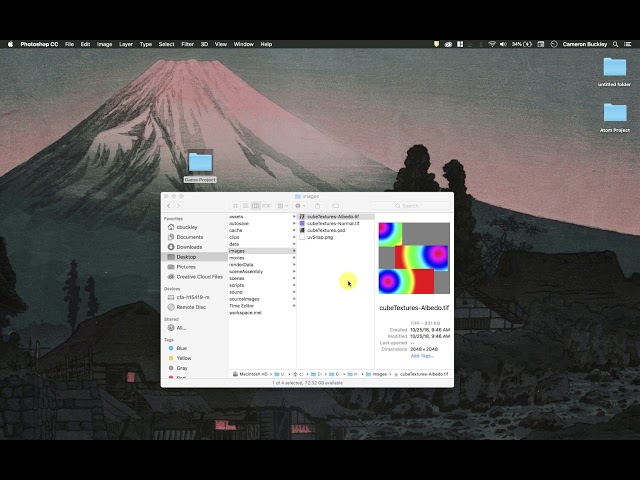Select cubeTextures.psd file
640x480 pixels.
pos(336,230)
